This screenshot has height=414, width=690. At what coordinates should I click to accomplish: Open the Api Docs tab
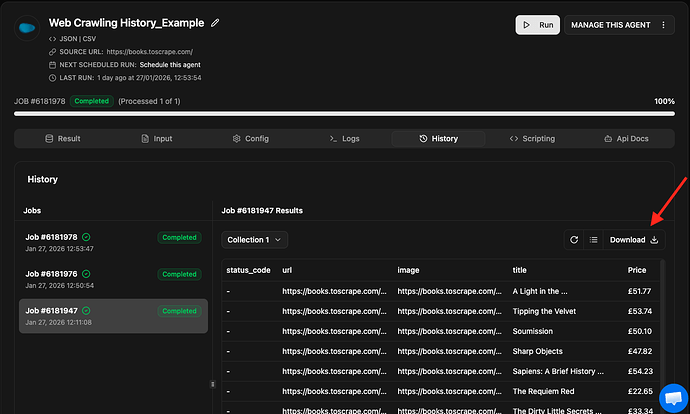point(626,139)
